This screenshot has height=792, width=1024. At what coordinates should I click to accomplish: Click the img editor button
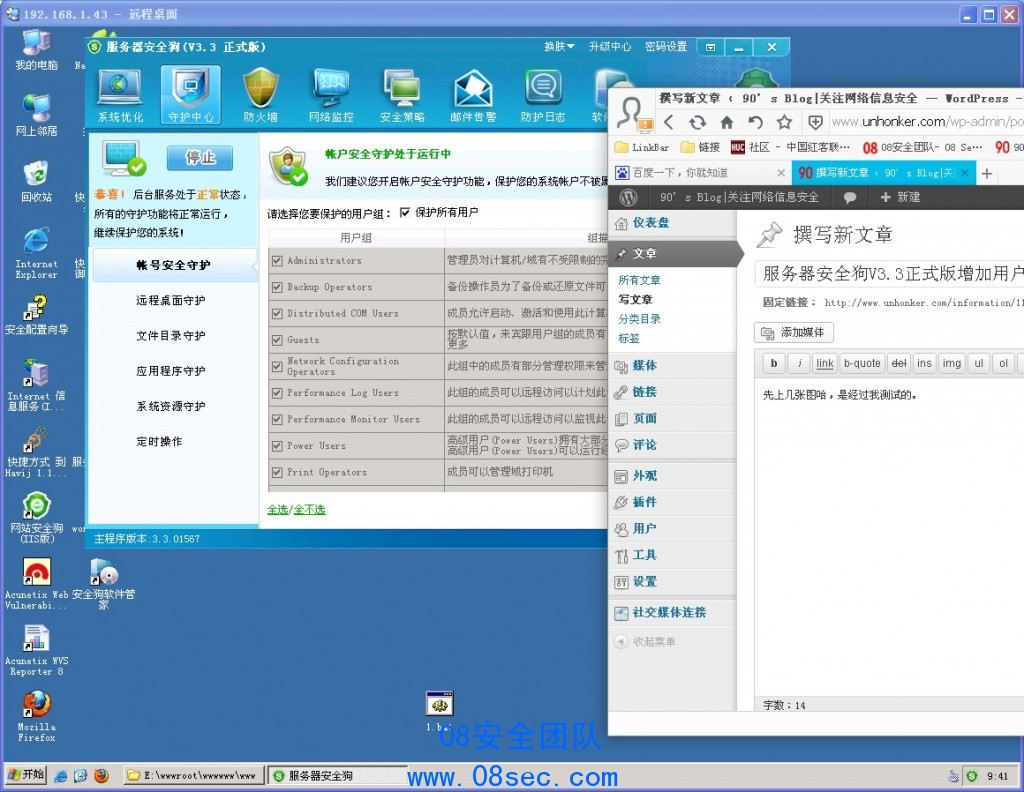[x=952, y=363]
